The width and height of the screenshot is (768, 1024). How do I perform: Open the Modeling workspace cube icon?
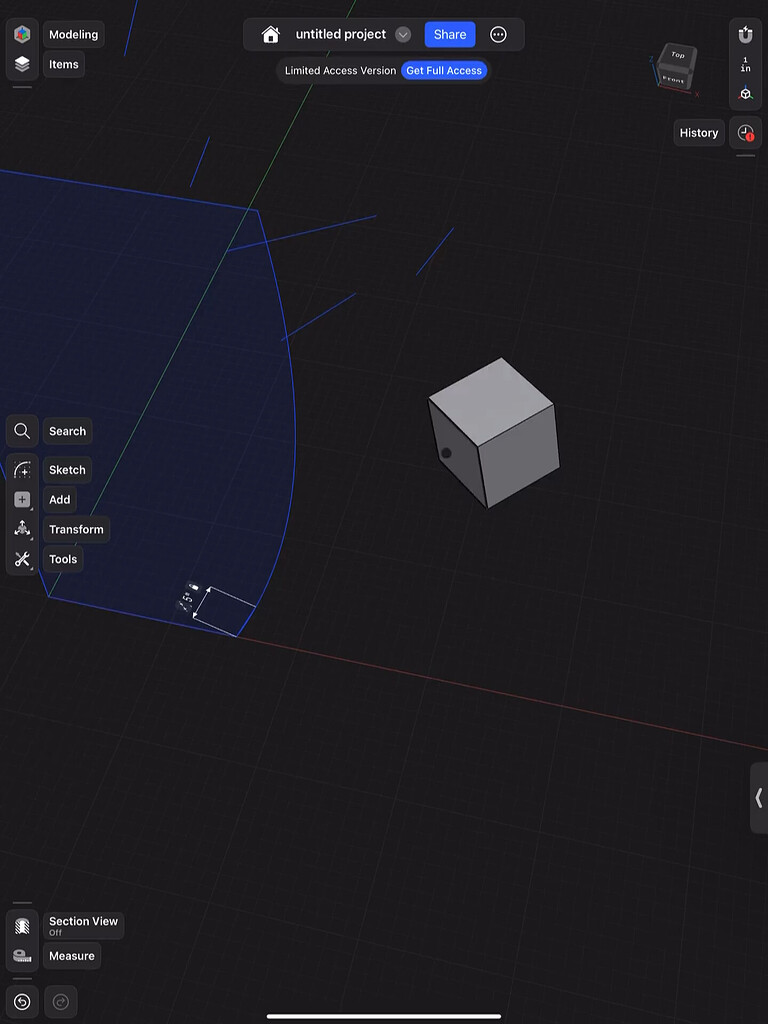coord(22,34)
